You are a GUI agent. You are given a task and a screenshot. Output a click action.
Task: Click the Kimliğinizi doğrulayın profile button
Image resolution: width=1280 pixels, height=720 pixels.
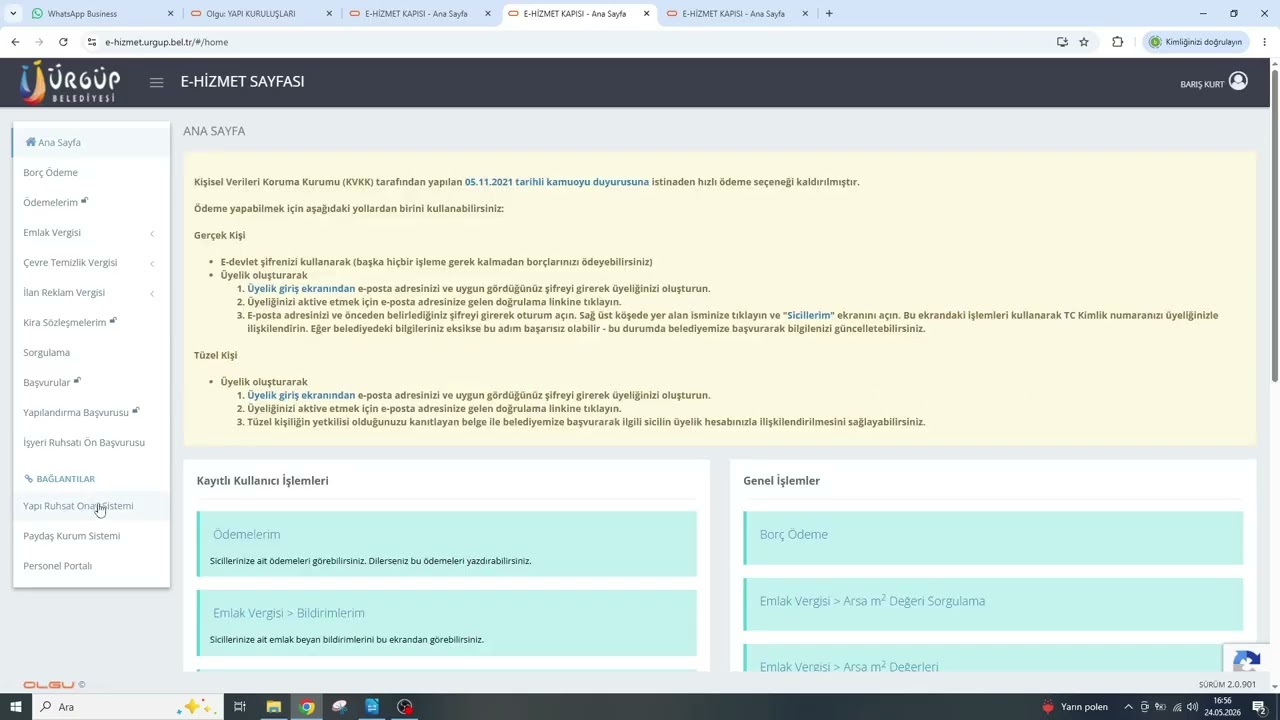tap(1196, 42)
